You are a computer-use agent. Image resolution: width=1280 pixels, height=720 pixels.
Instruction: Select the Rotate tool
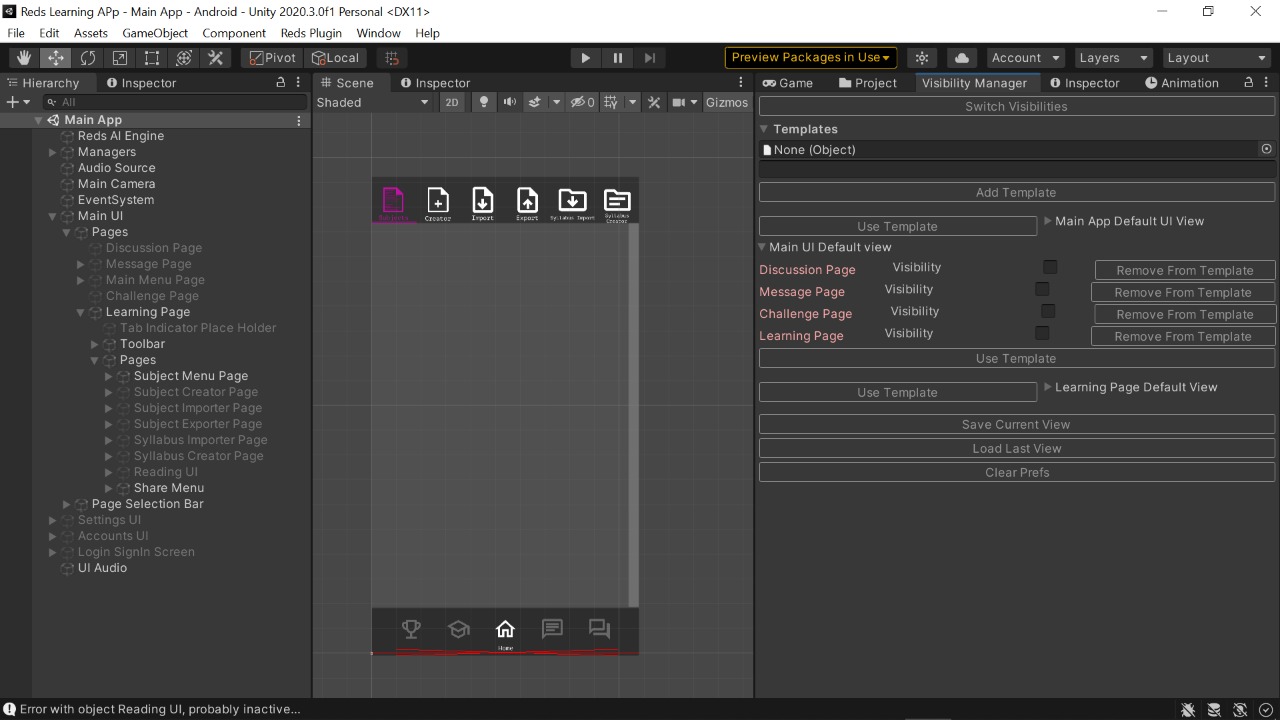(x=87, y=58)
